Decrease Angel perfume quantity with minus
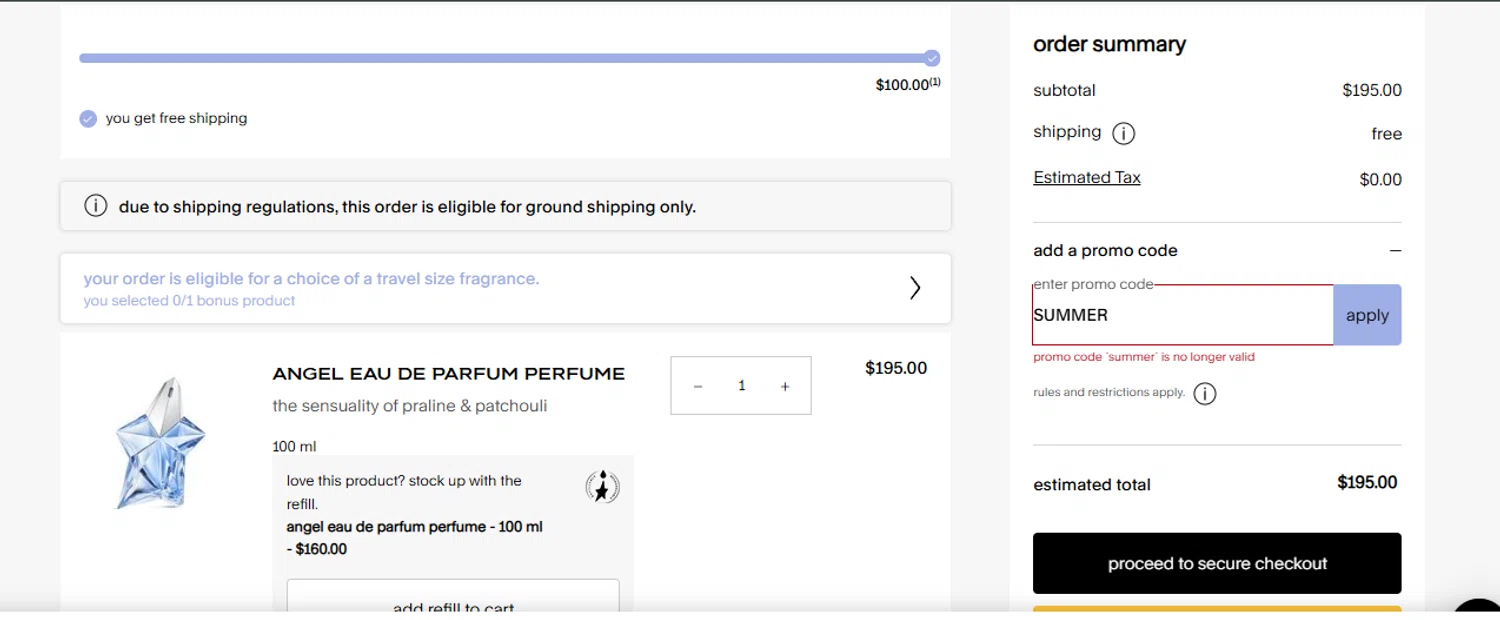The image size is (1500, 620). pyautogui.click(x=698, y=386)
